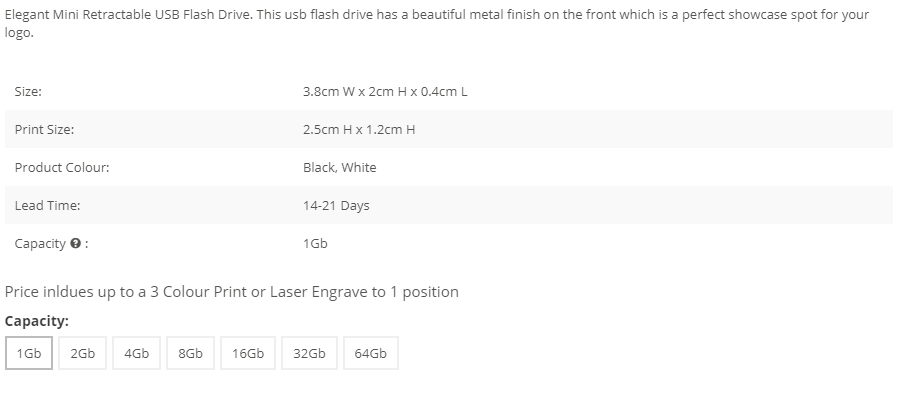Click the price includes print note text
This screenshot has width=898, height=410.
point(231,292)
